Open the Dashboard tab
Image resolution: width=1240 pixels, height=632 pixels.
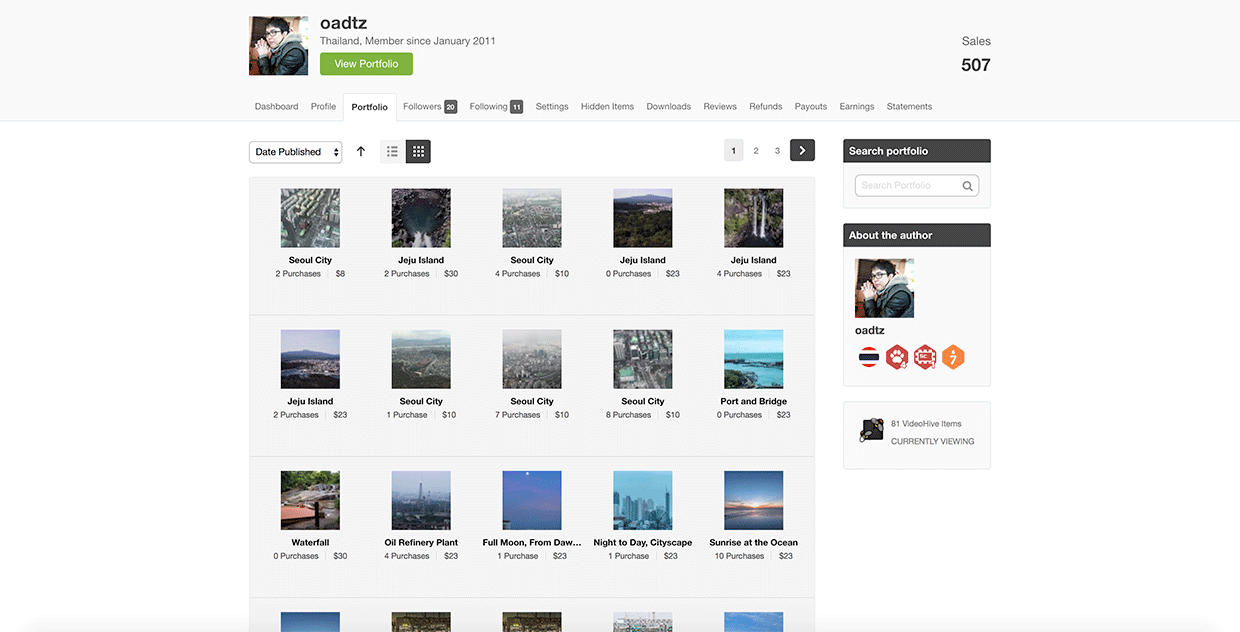pyautogui.click(x=276, y=106)
